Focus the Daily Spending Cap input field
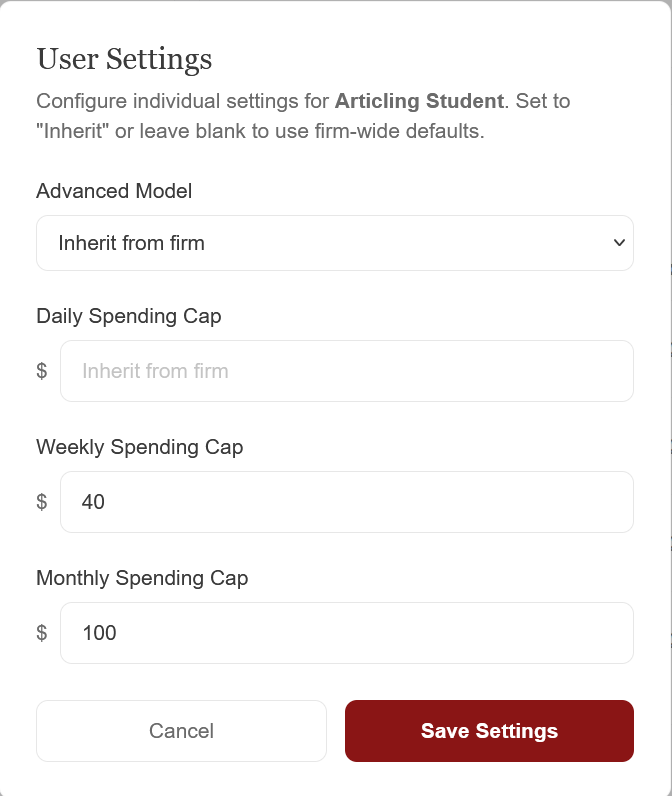 (346, 371)
